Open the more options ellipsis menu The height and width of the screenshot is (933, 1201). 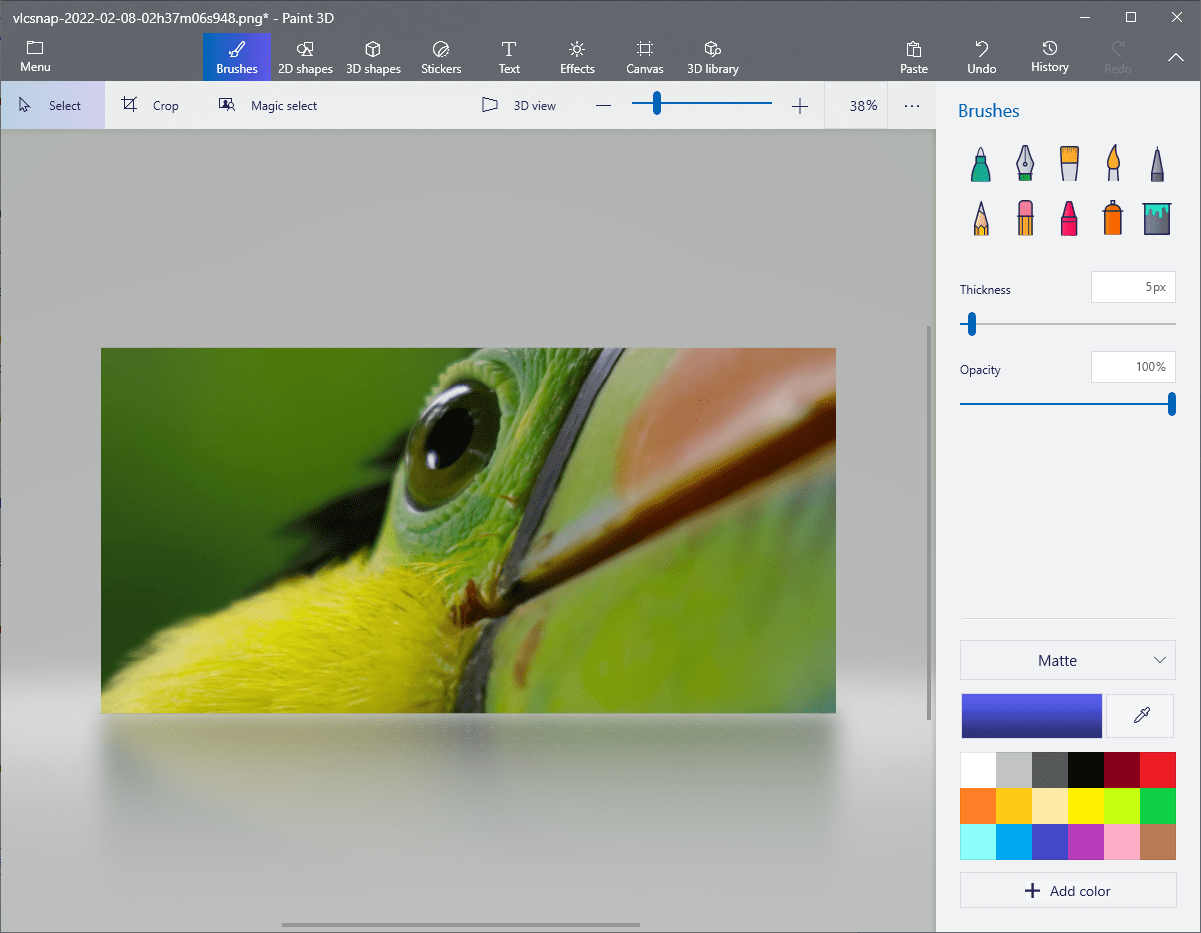click(912, 105)
